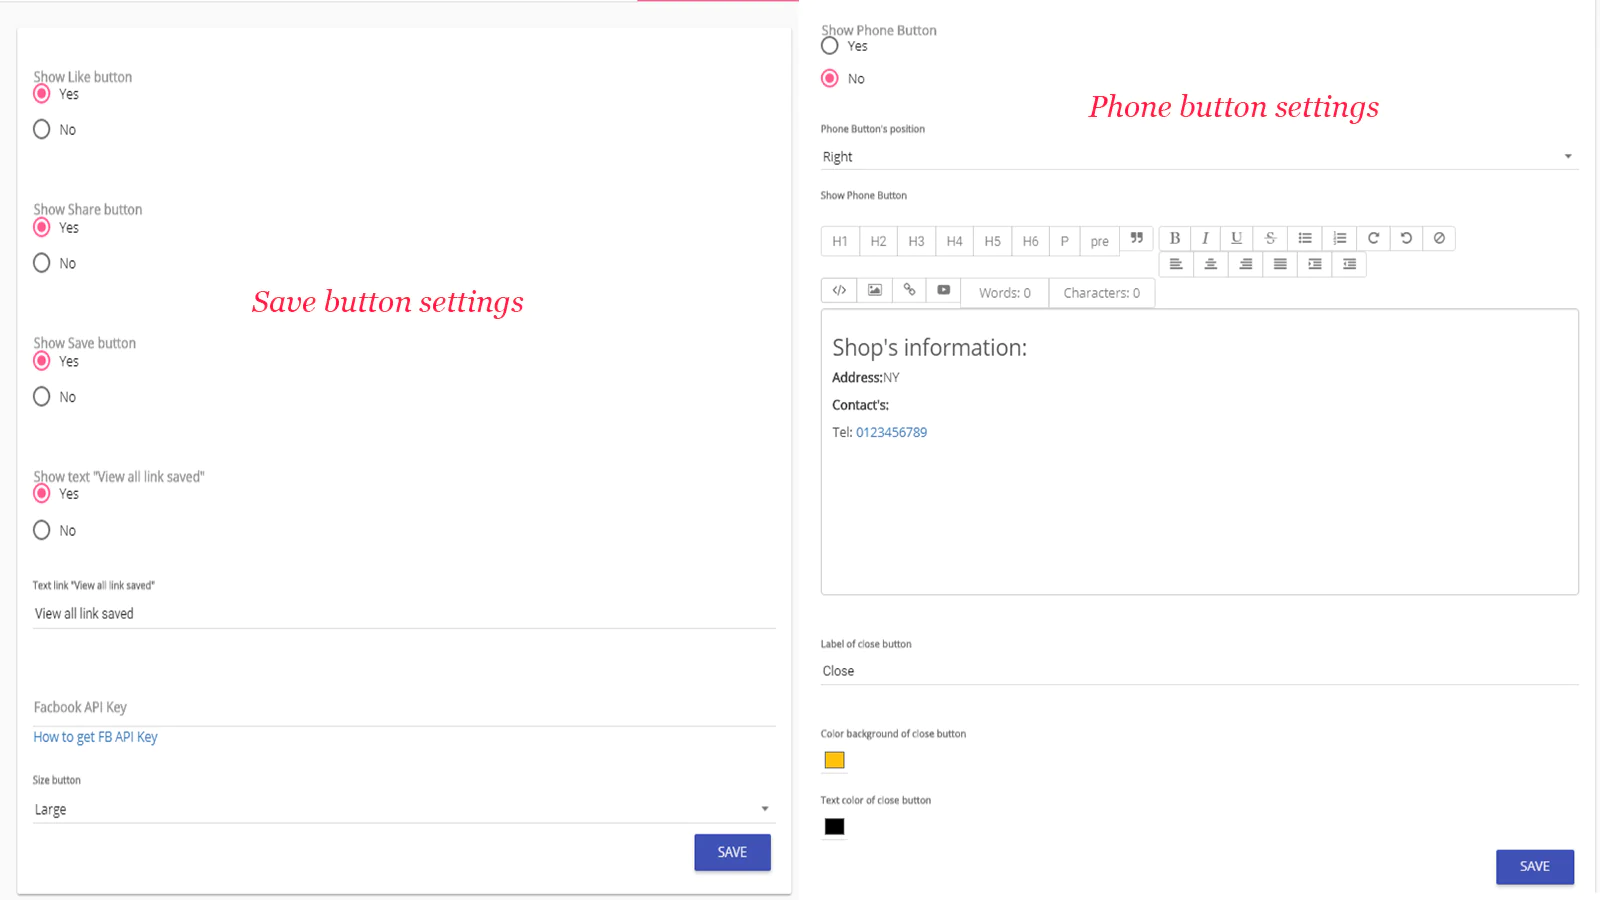Select No for Show Like button

click(x=42, y=129)
